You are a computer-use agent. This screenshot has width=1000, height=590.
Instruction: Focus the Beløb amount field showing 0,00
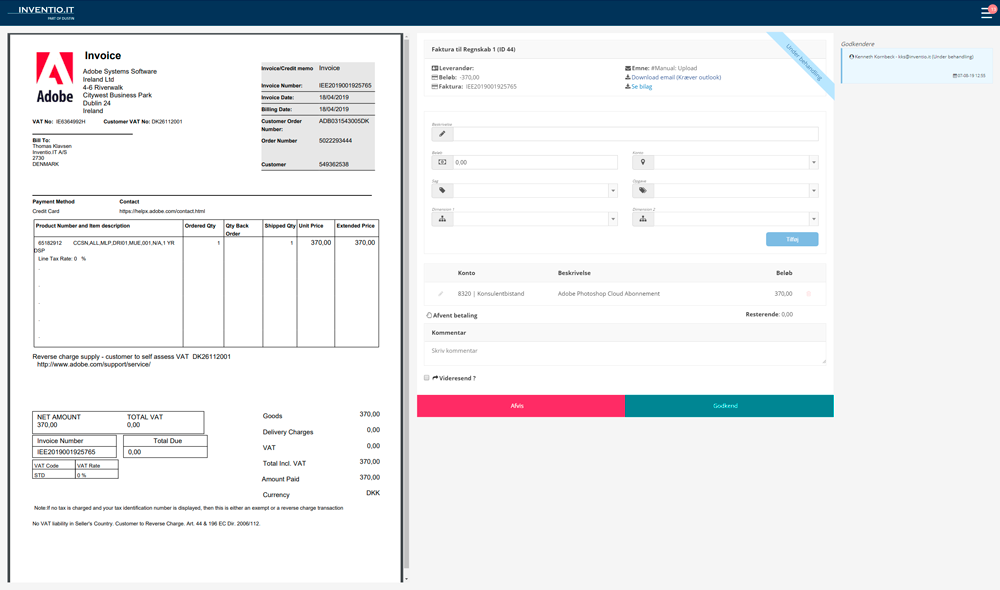(535, 162)
